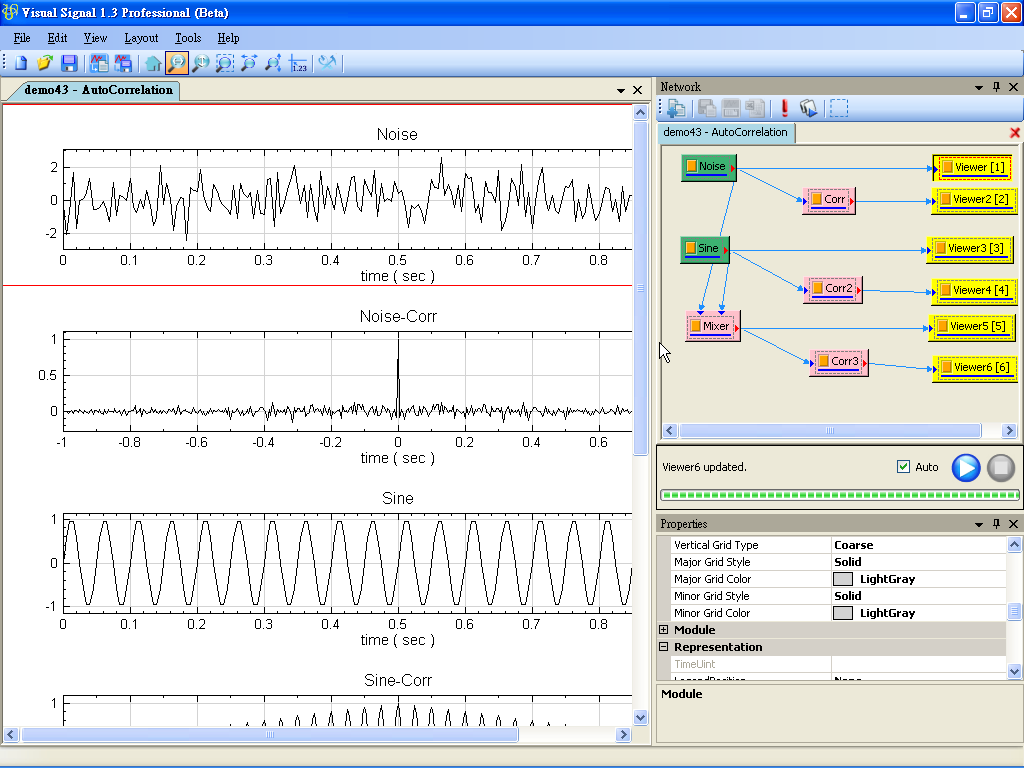This screenshot has height=768, width=1024.
Task: Open the Tools menu
Action: [188, 38]
